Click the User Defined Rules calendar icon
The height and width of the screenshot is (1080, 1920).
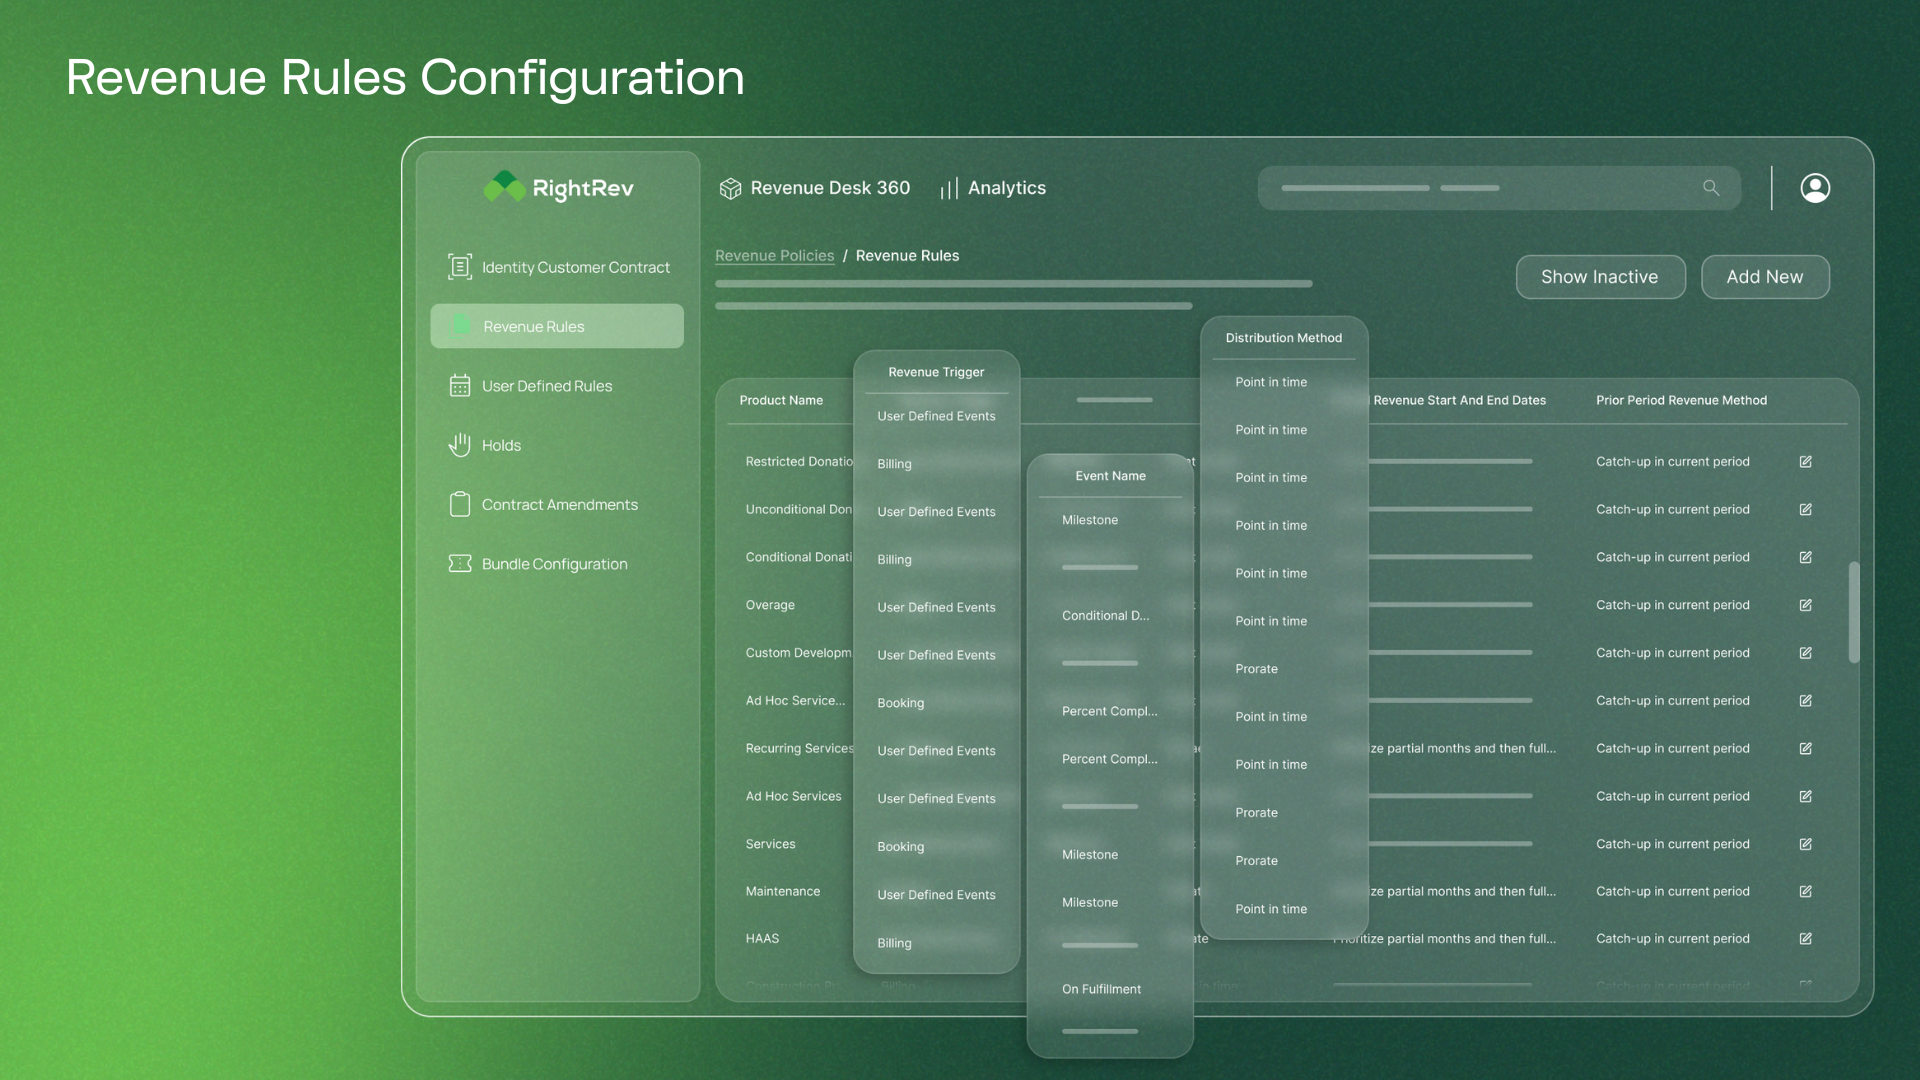click(x=459, y=386)
